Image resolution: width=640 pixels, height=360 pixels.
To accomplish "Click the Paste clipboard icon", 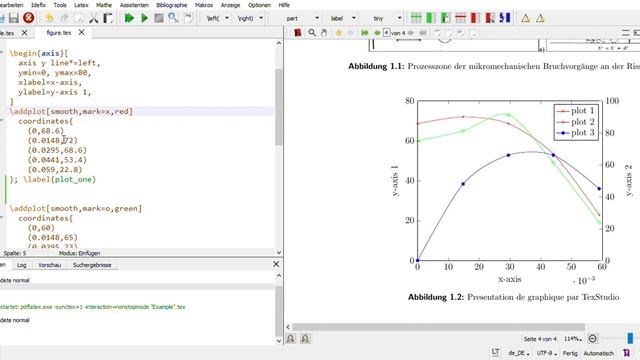I will [x=108, y=18].
